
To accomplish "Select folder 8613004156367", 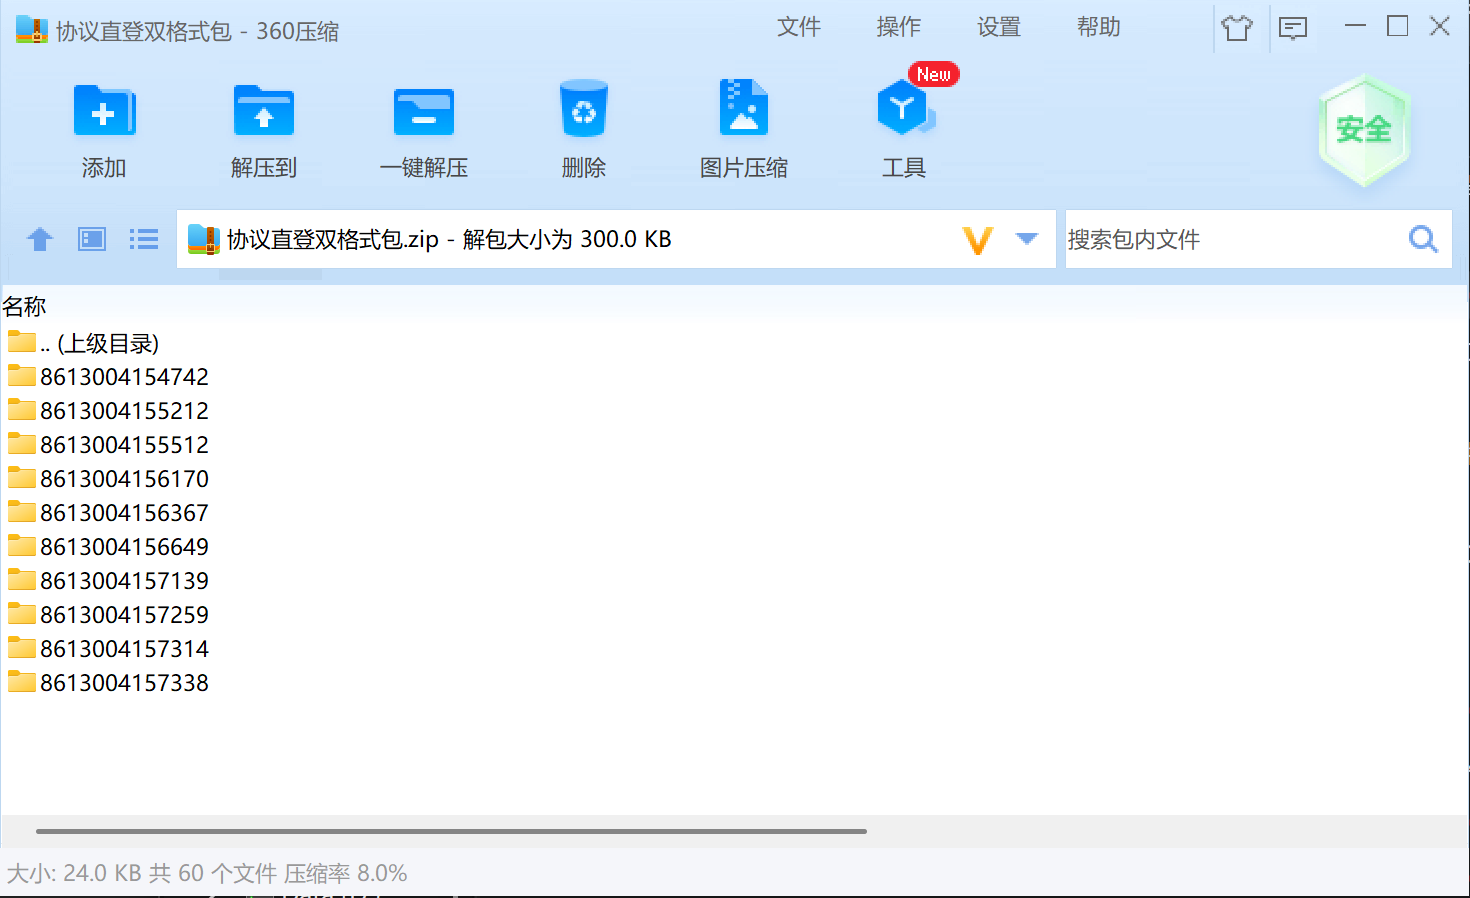I will (x=124, y=513).
